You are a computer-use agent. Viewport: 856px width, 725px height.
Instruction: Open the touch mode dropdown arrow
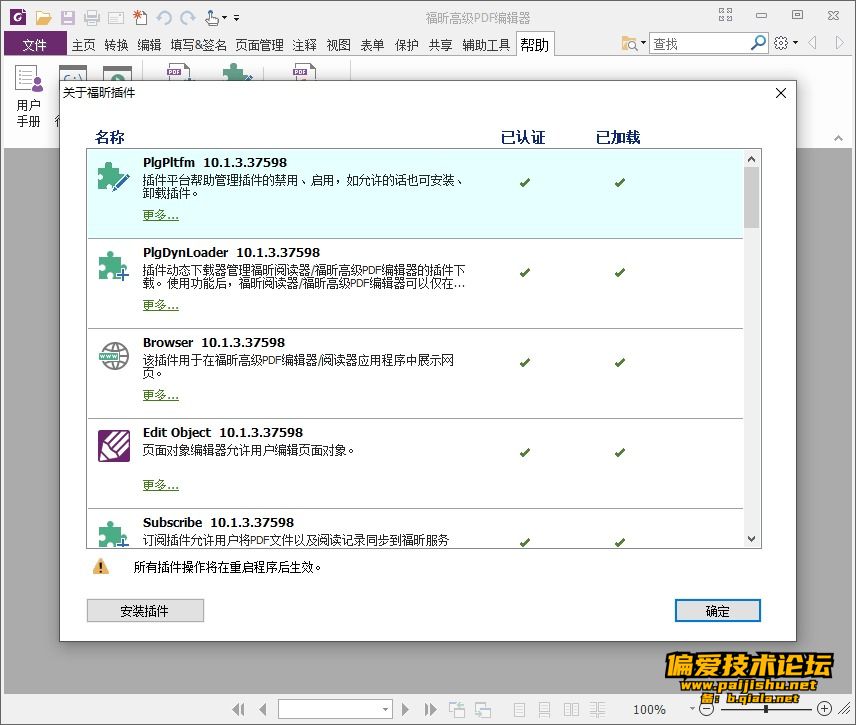(x=224, y=18)
